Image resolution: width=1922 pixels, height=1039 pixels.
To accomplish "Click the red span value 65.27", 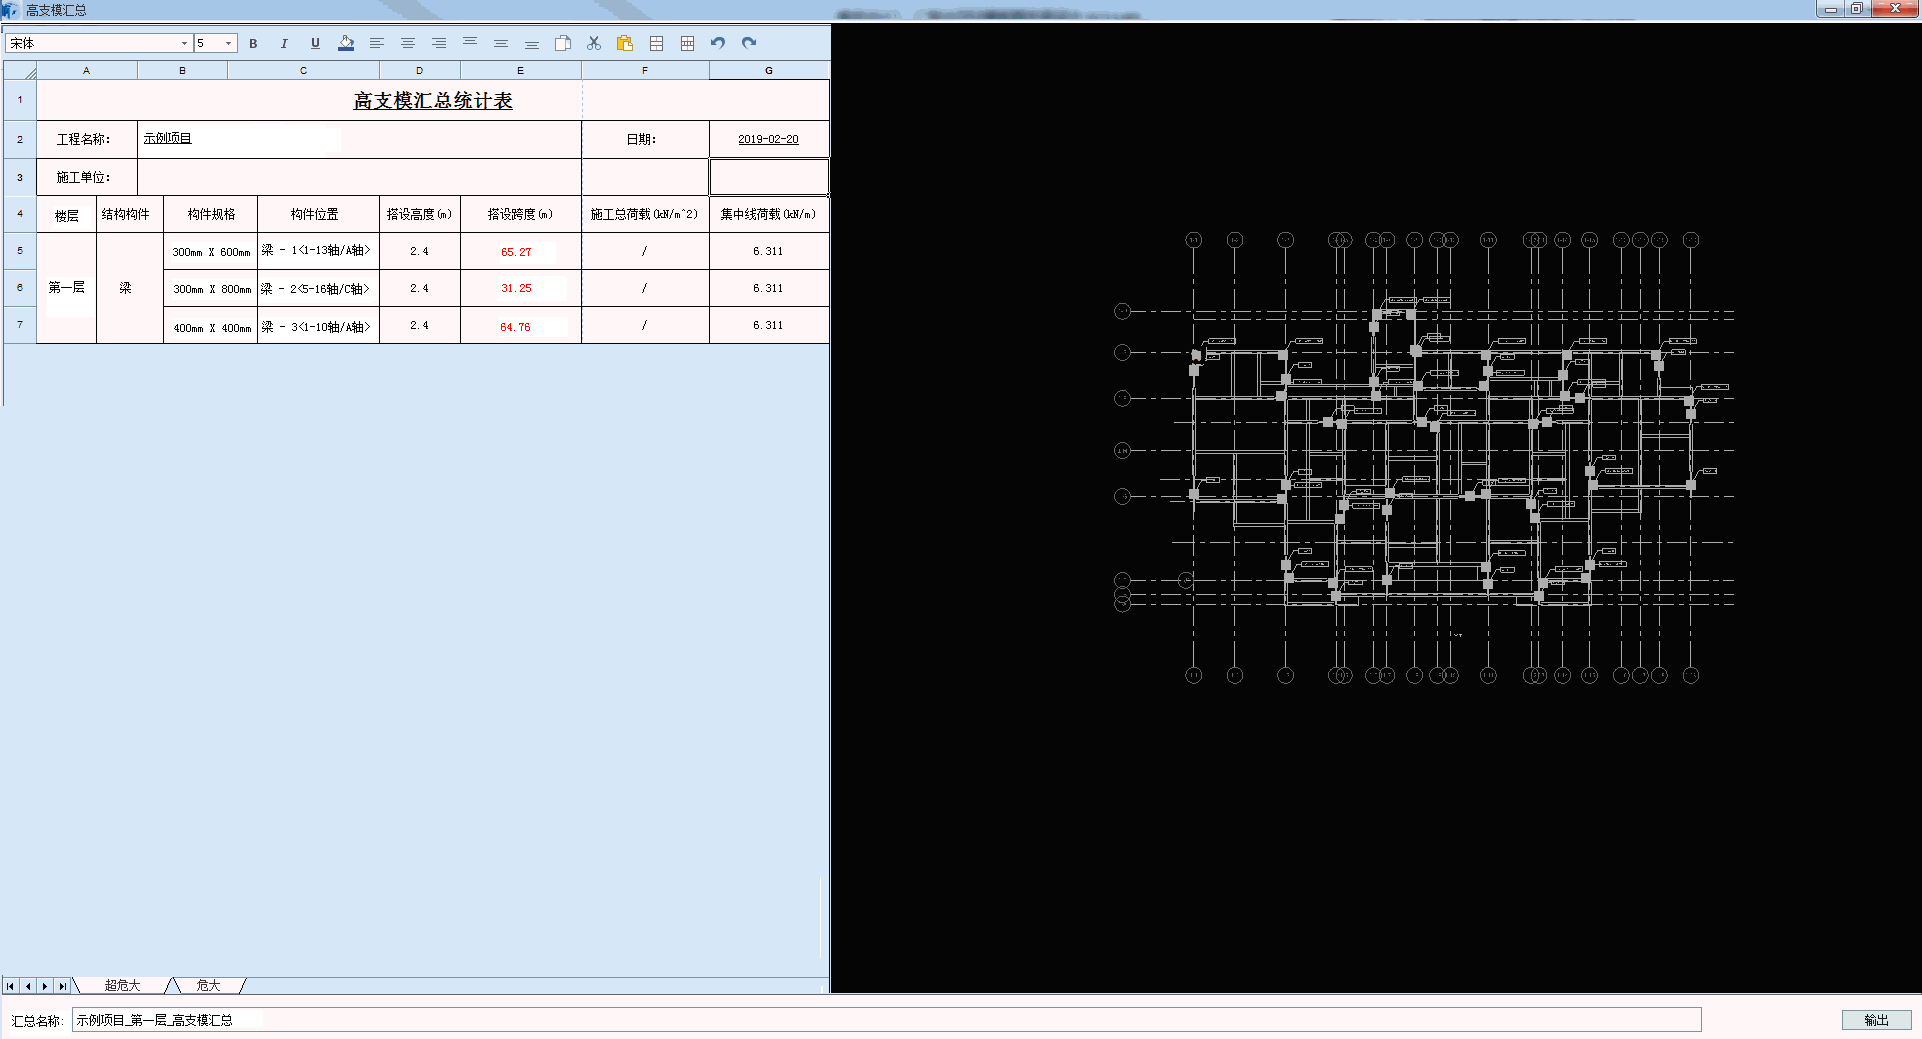I will pyautogui.click(x=516, y=252).
